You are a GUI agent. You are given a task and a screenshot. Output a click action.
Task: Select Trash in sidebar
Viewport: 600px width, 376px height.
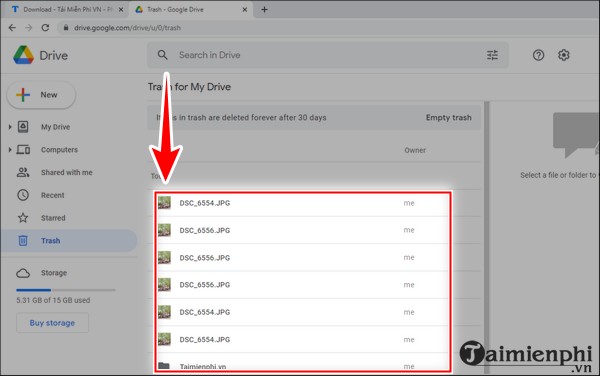(69, 241)
